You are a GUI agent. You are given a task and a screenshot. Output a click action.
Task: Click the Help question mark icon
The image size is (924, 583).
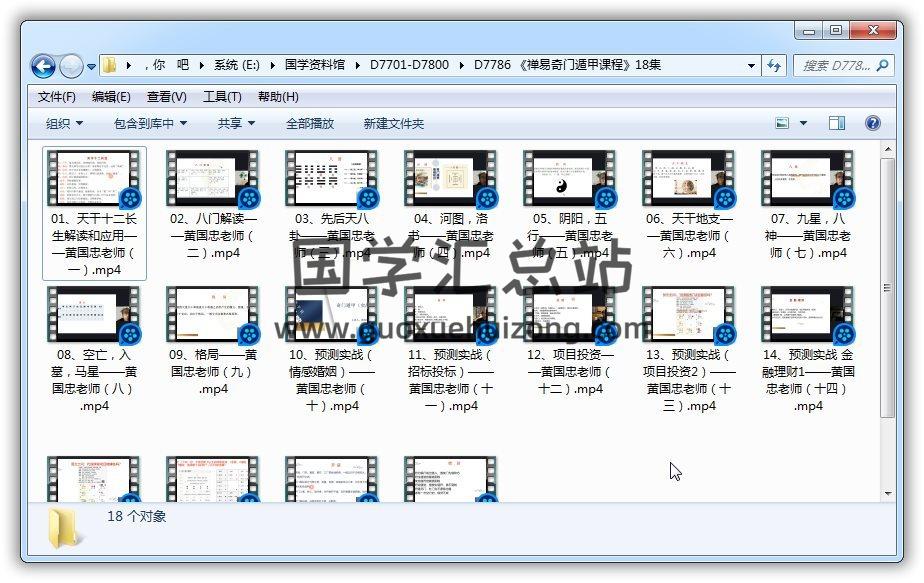872,123
